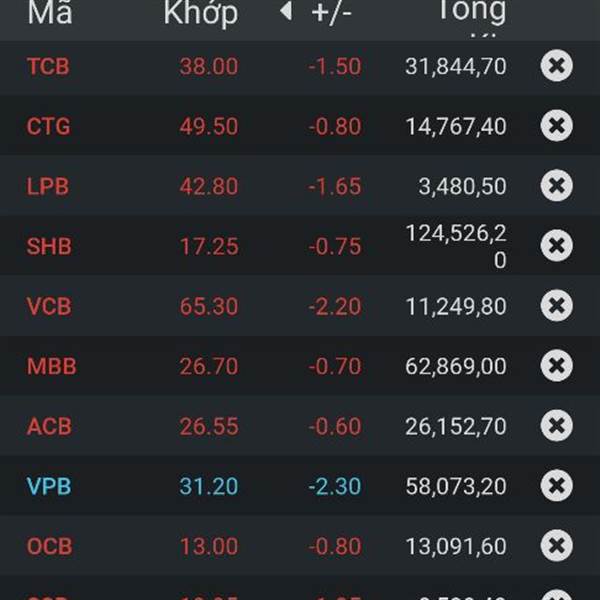Delete the OCB row with X icon

pyautogui.click(x=556, y=546)
